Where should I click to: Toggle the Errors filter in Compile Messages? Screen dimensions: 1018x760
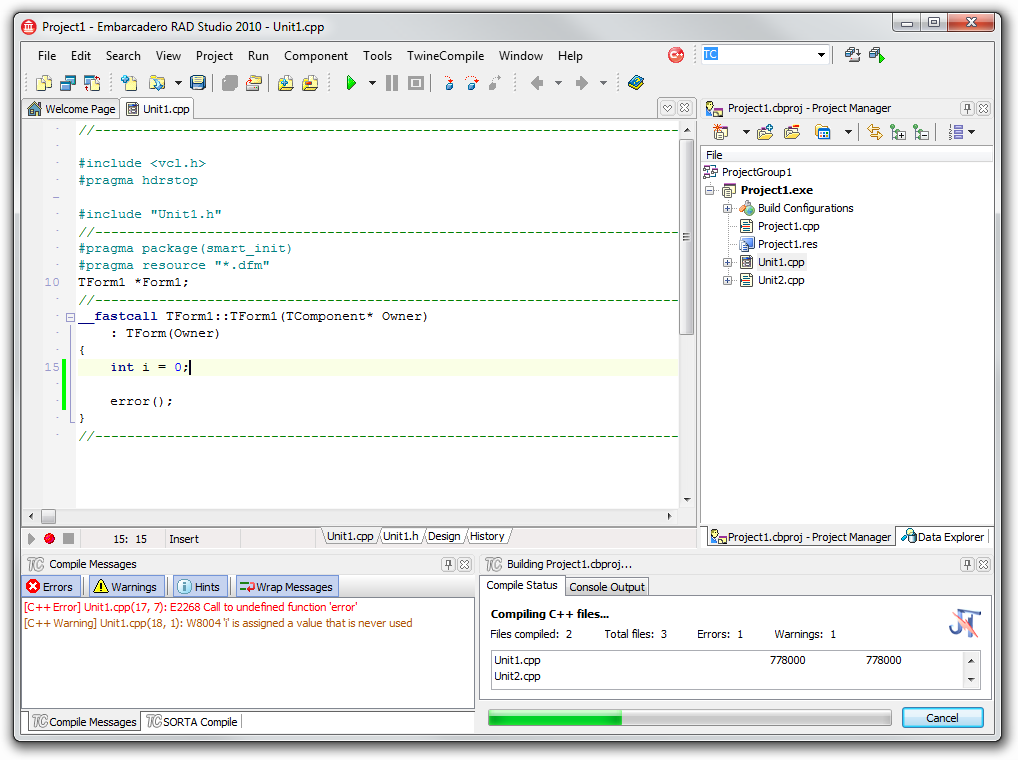(x=50, y=586)
